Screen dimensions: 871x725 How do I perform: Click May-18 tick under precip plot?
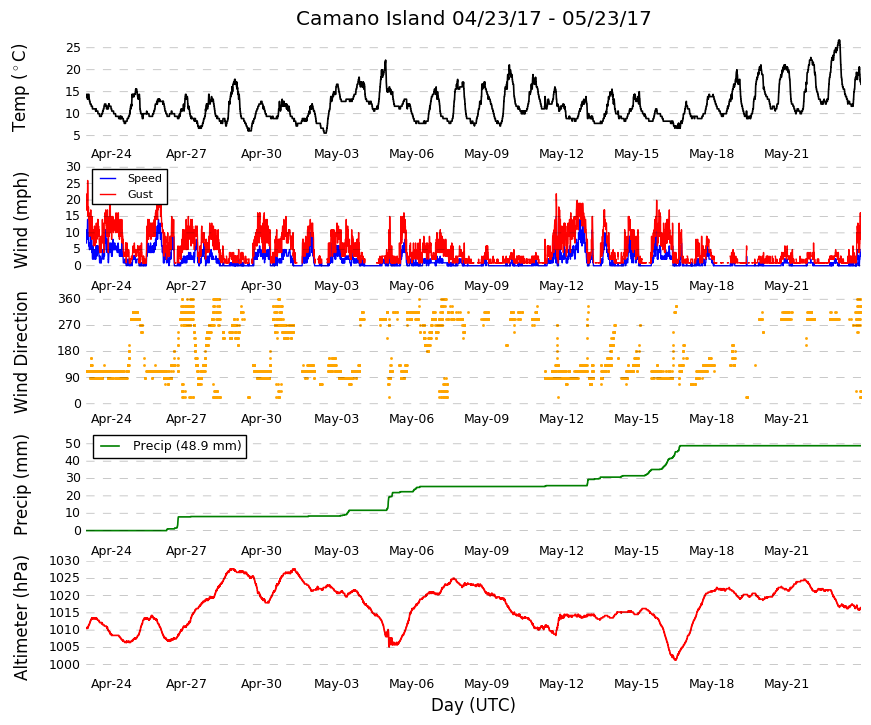(x=711, y=551)
